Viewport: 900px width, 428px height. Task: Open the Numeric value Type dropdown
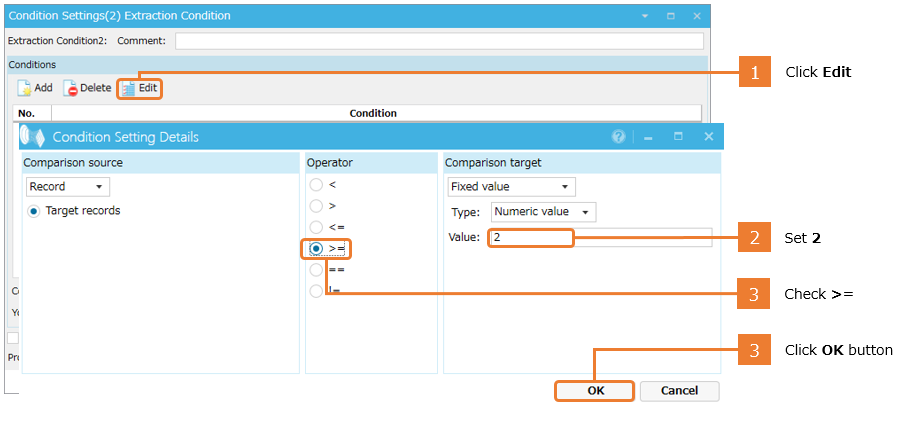click(543, 212)
